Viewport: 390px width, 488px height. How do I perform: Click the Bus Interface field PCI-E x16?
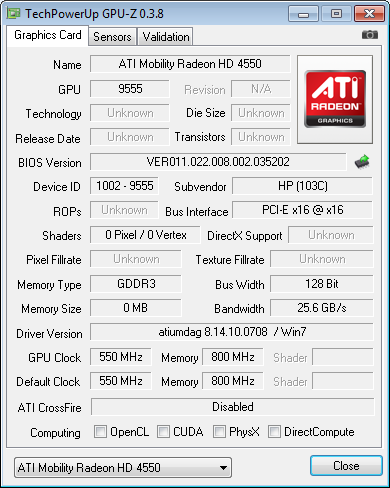[x=302, y=210]
